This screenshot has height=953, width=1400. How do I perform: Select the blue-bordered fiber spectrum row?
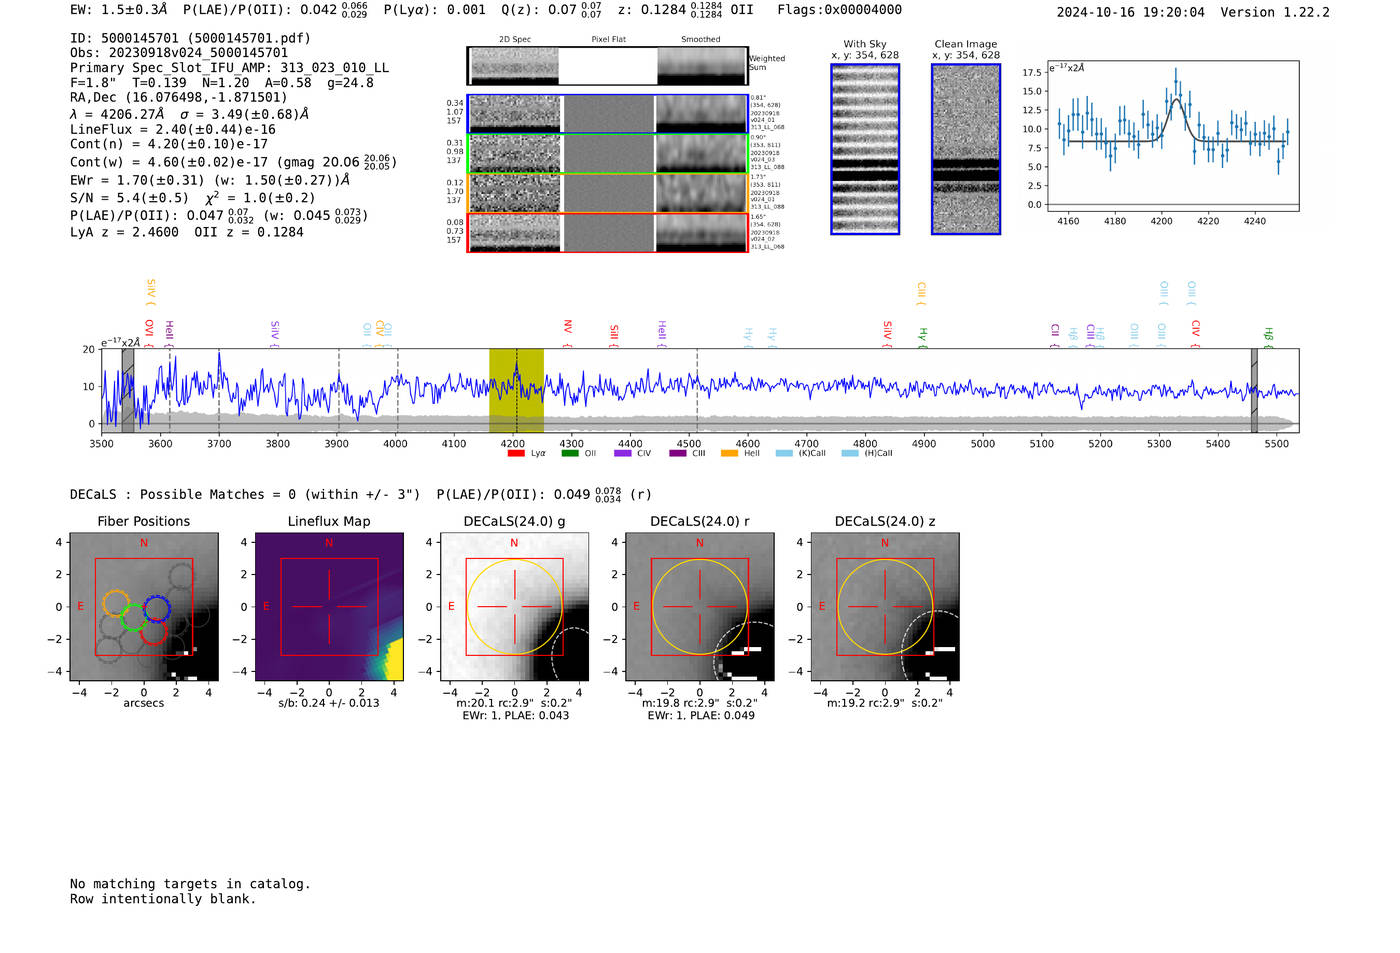click(607, 114)
